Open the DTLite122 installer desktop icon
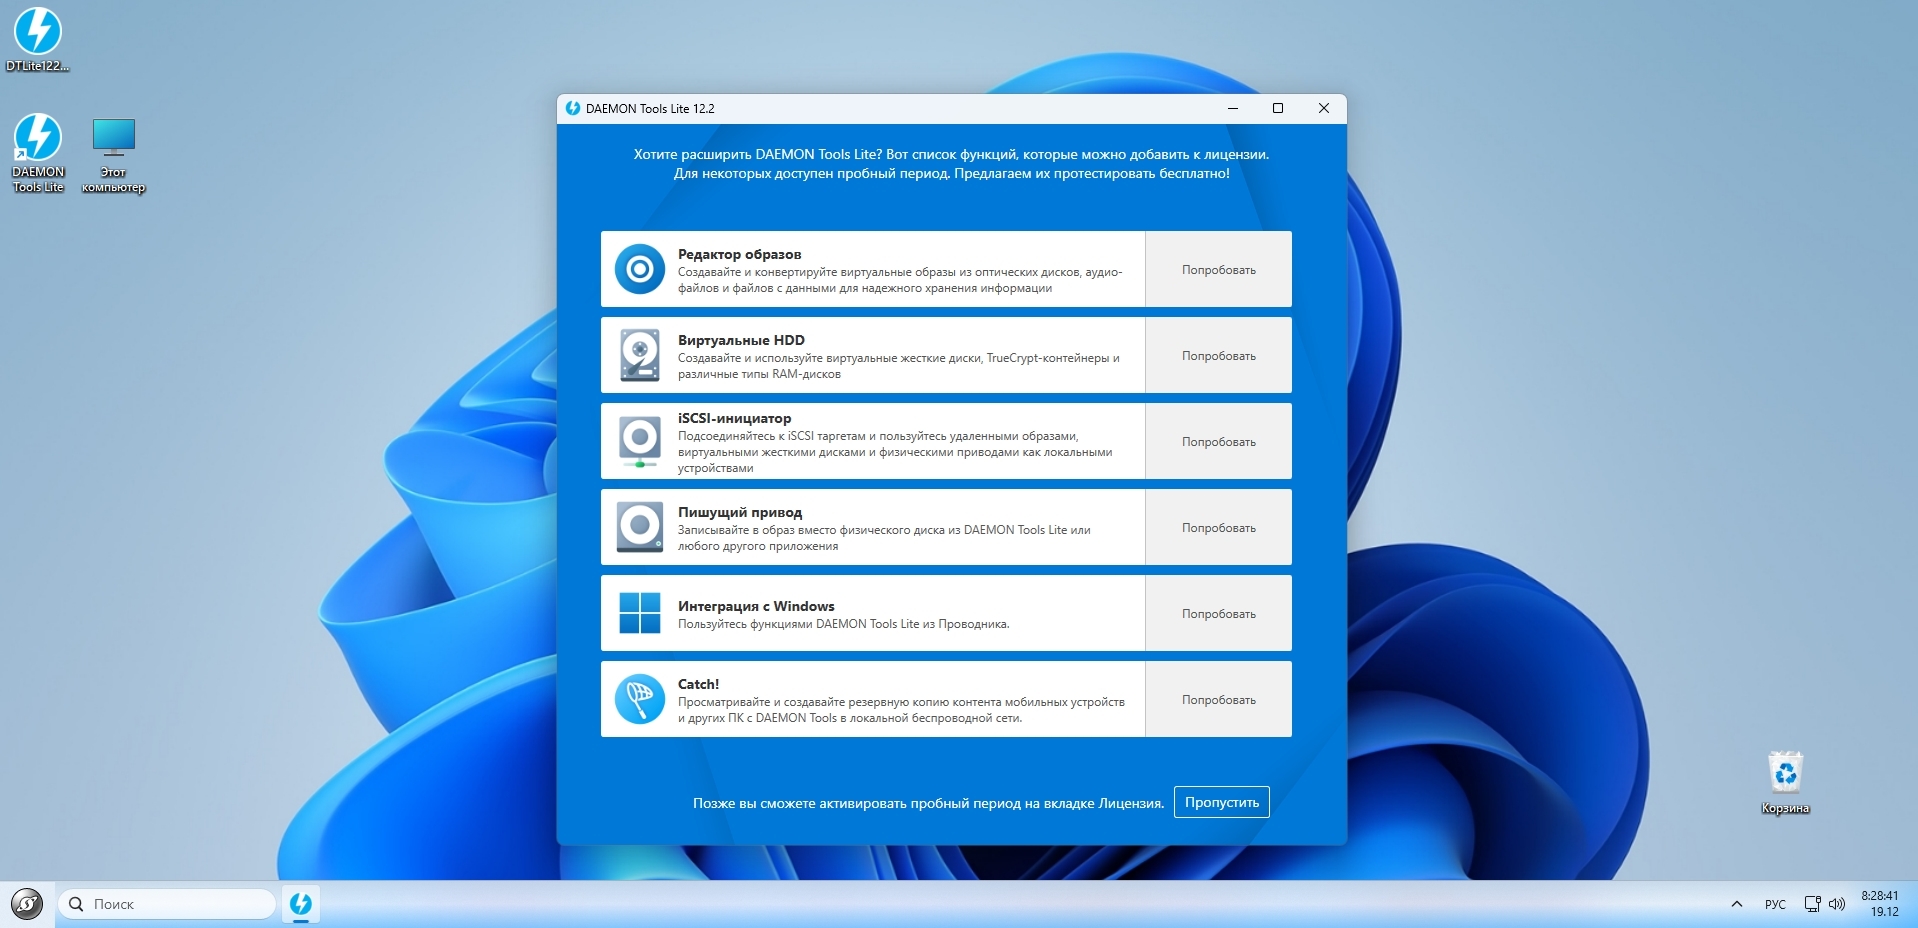 click(38, 40)
